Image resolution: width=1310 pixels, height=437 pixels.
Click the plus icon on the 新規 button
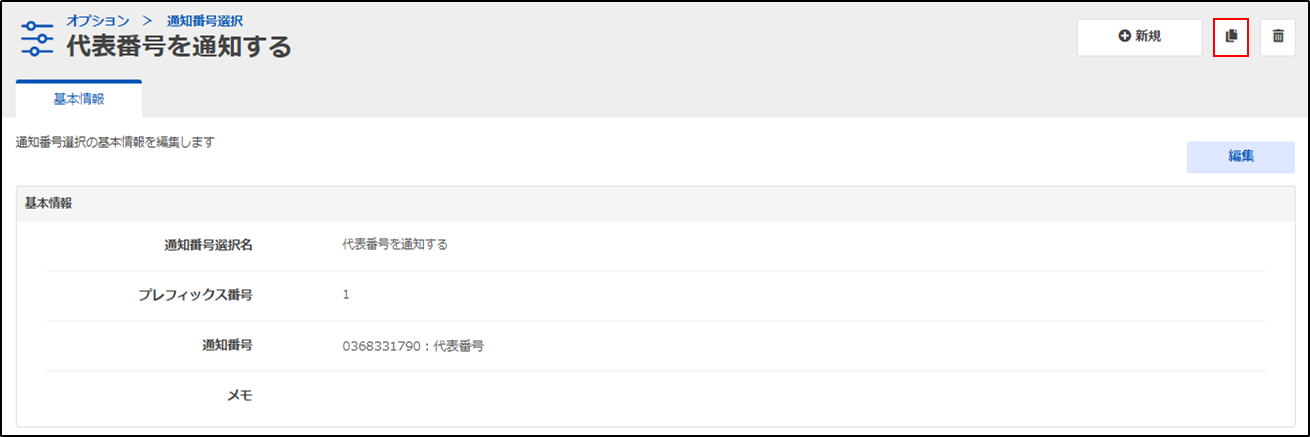click(1125, 36)
